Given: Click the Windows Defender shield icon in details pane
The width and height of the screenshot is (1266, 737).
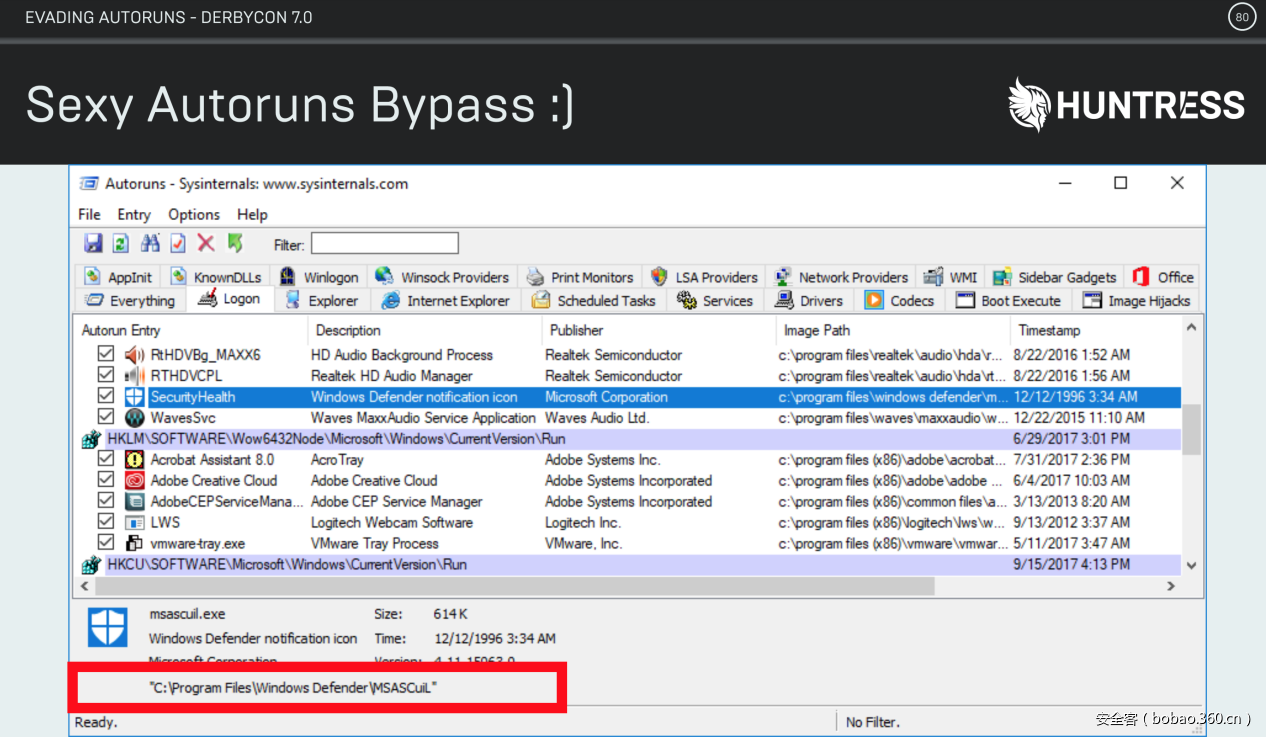Looking at the screenshot, I should [x=108, y=627].
